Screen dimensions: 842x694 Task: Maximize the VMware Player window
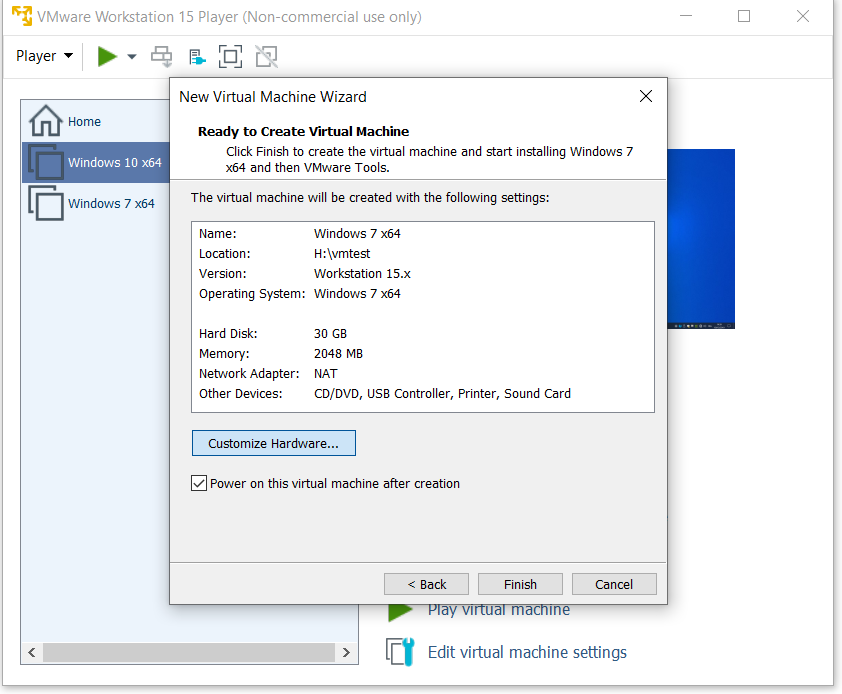pyautogui.click(x=744, y=16)
